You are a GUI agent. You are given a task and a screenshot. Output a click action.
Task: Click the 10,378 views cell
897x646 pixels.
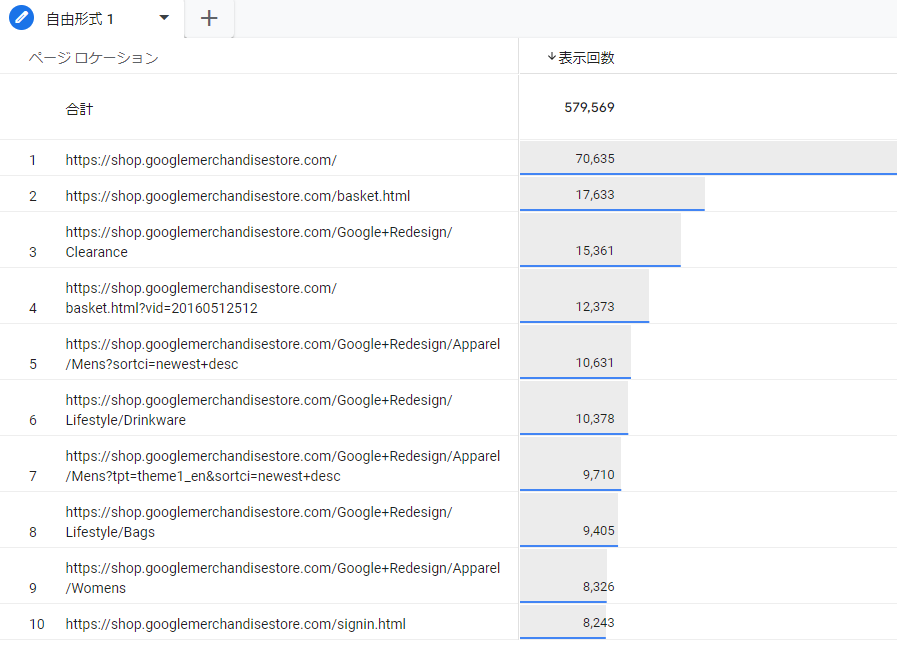pos(595,419)
